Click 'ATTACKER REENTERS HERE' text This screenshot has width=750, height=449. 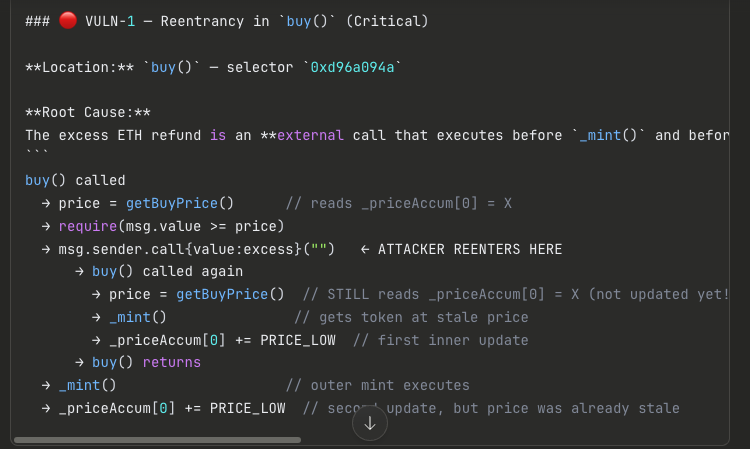[470, 249]
